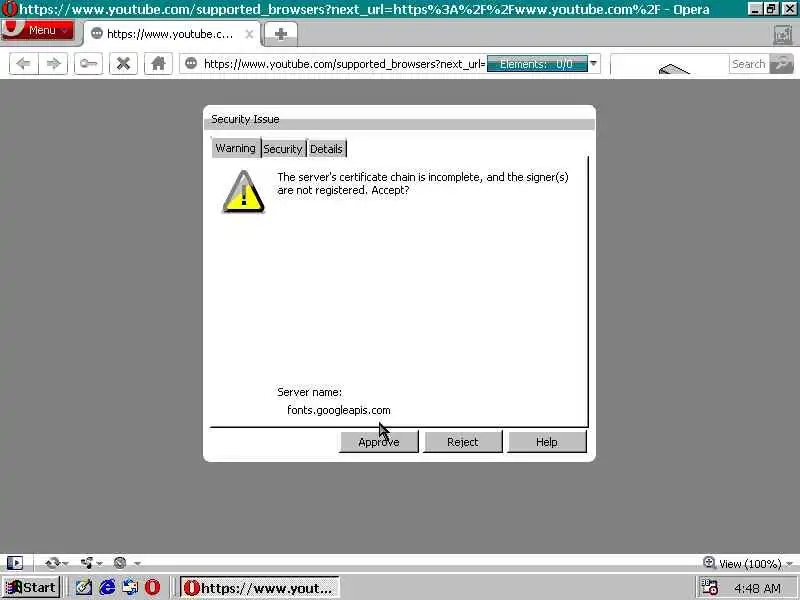Viewport: 800px width, 600px height.
Task: Click the password wand key icon
Action: (x=88, y=64)
